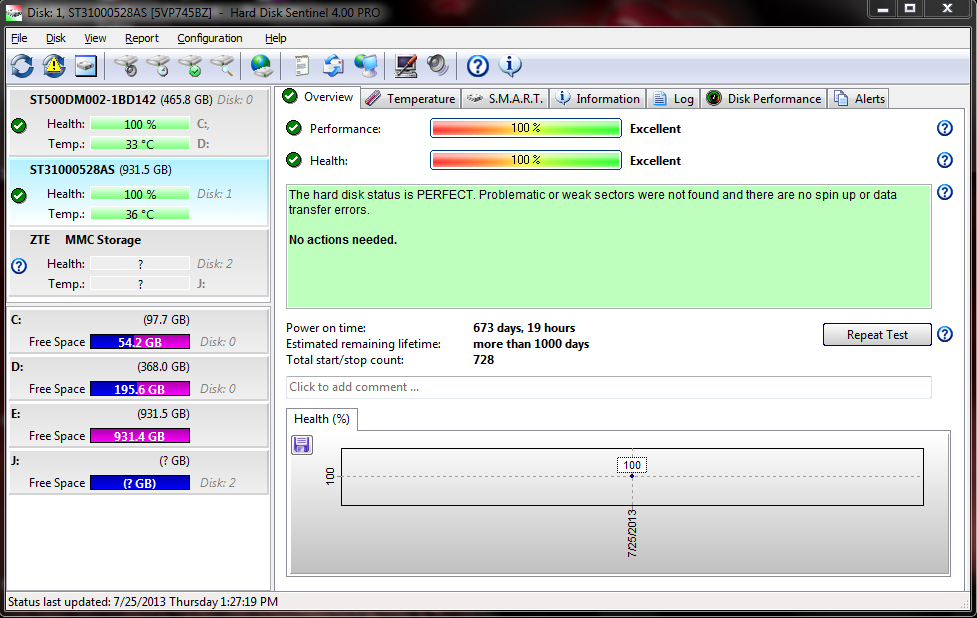Viewport: 977px width, 618px height.
Task: Switch to the Temperature tab
Action: coord(410,98)
